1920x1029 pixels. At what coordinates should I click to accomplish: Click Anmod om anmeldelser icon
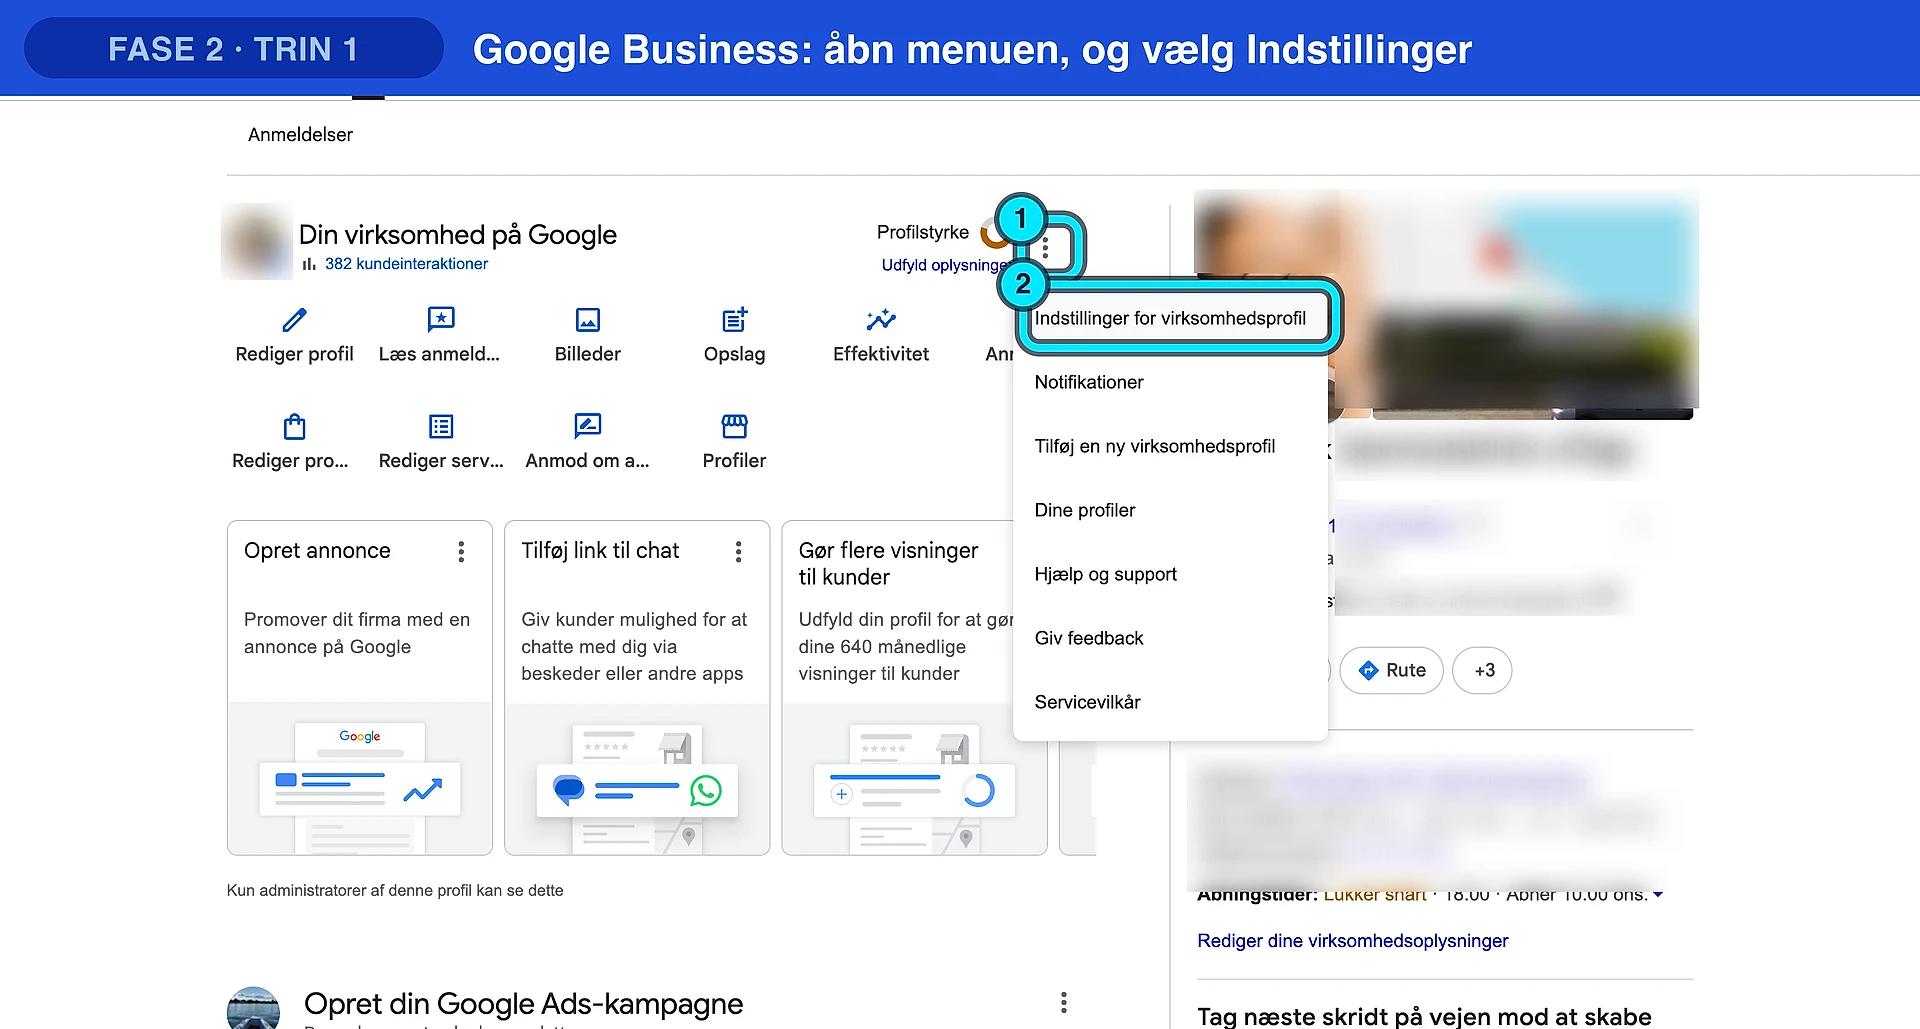[587, 427]
